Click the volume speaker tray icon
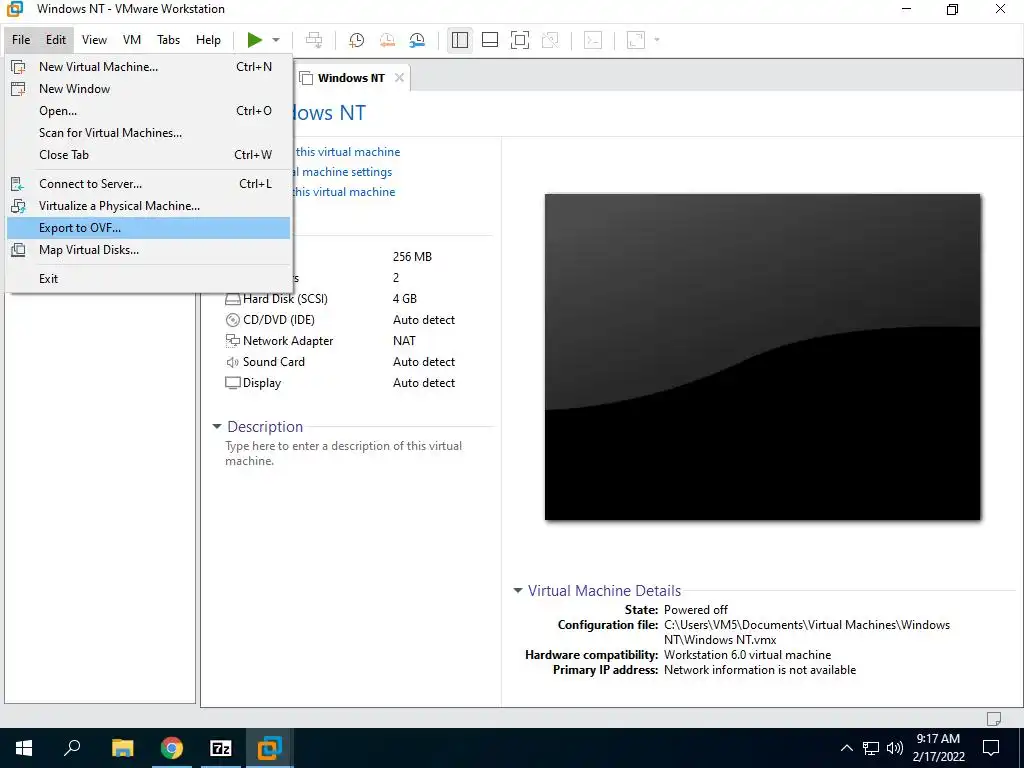Viewport: 1024px width, 768px height. [x=895, y=748]
